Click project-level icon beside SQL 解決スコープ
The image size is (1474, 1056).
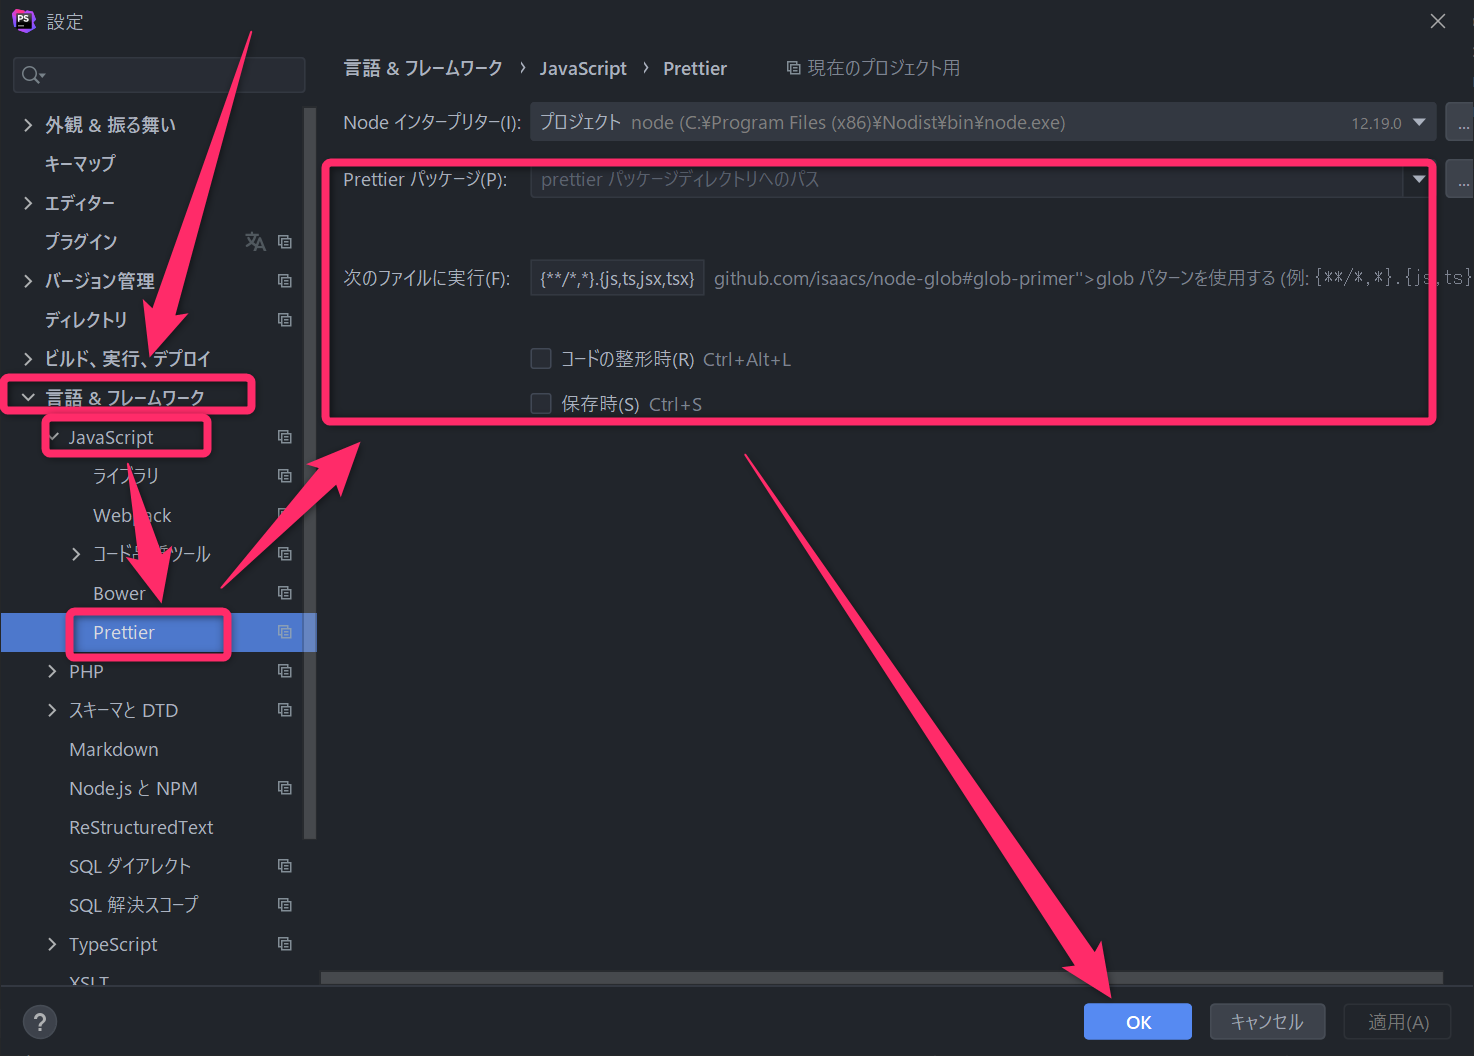point(285,905)
